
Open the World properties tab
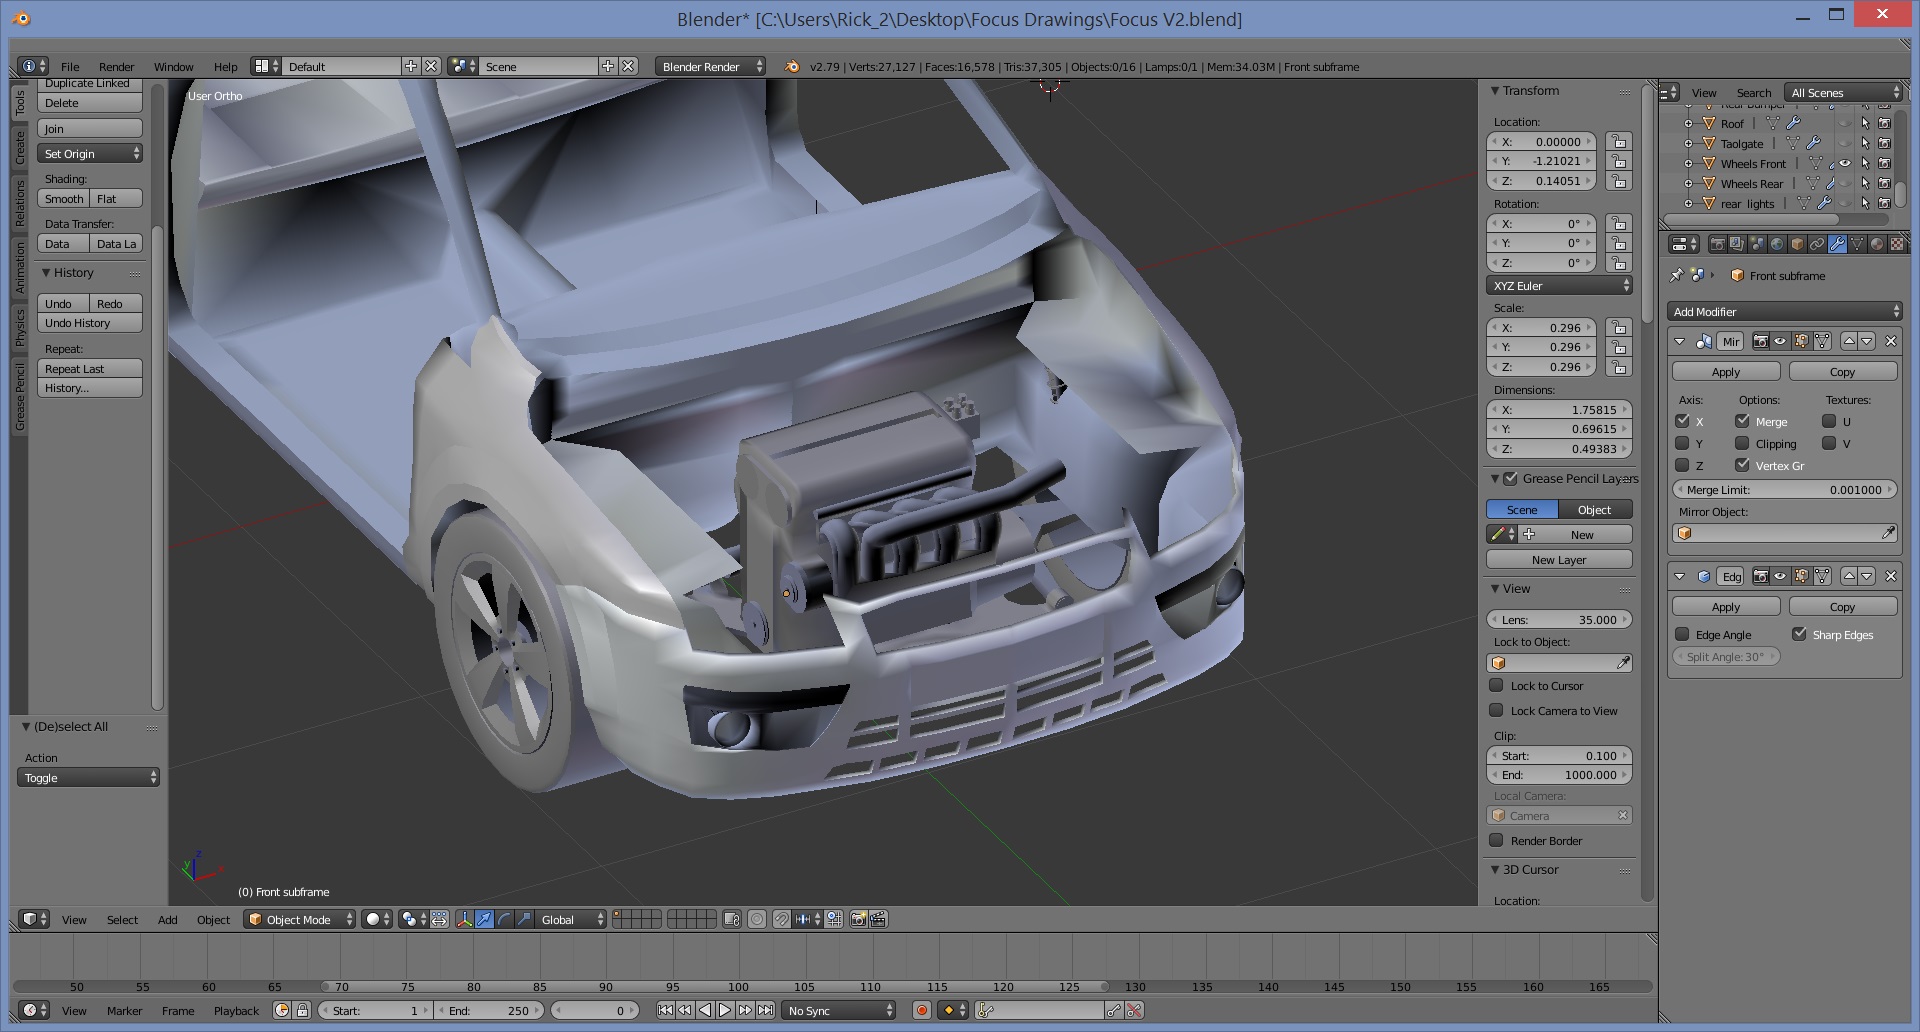click(x=1777, y=244)
